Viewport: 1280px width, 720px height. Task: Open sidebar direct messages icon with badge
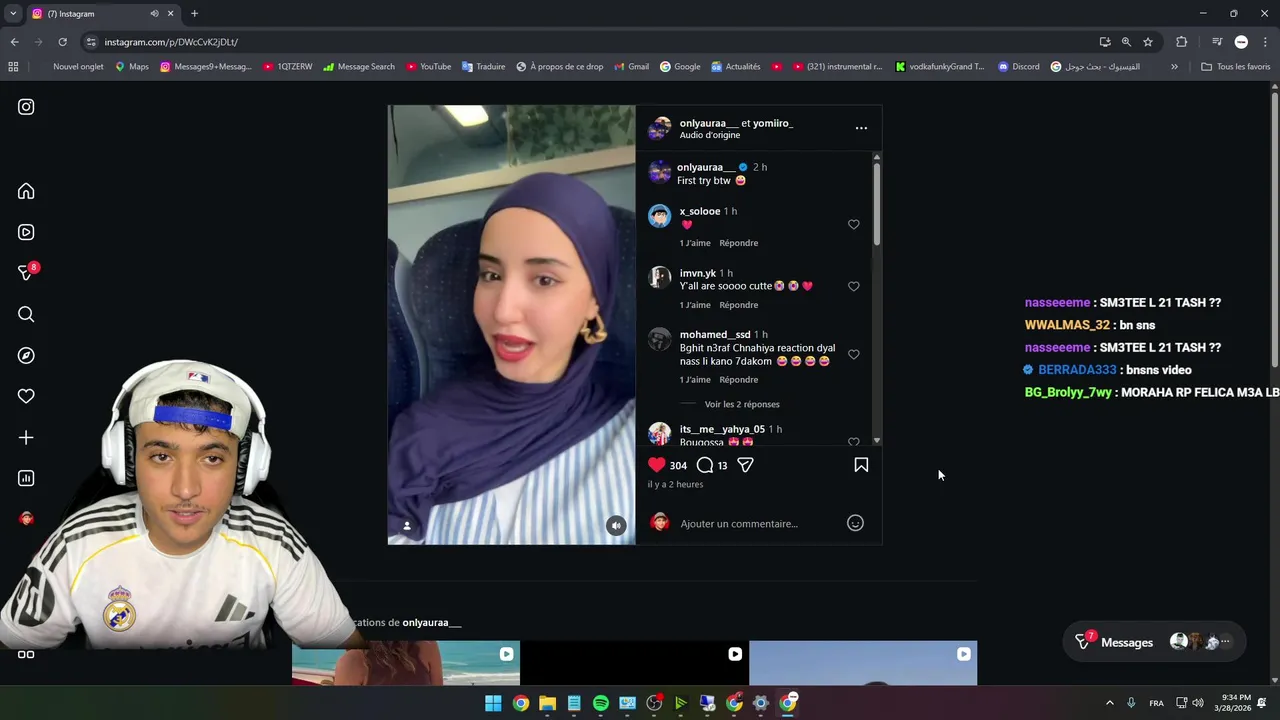click(27, 272)
